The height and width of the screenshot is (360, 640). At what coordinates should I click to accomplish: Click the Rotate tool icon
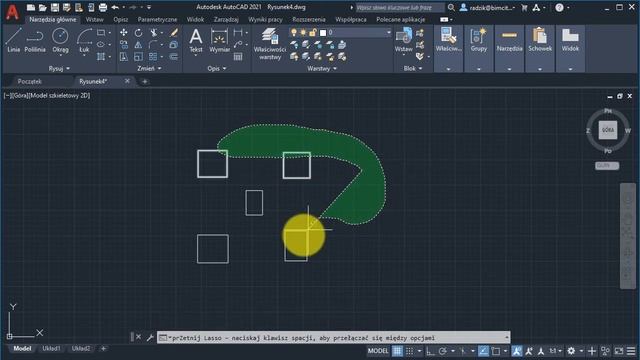139,32
